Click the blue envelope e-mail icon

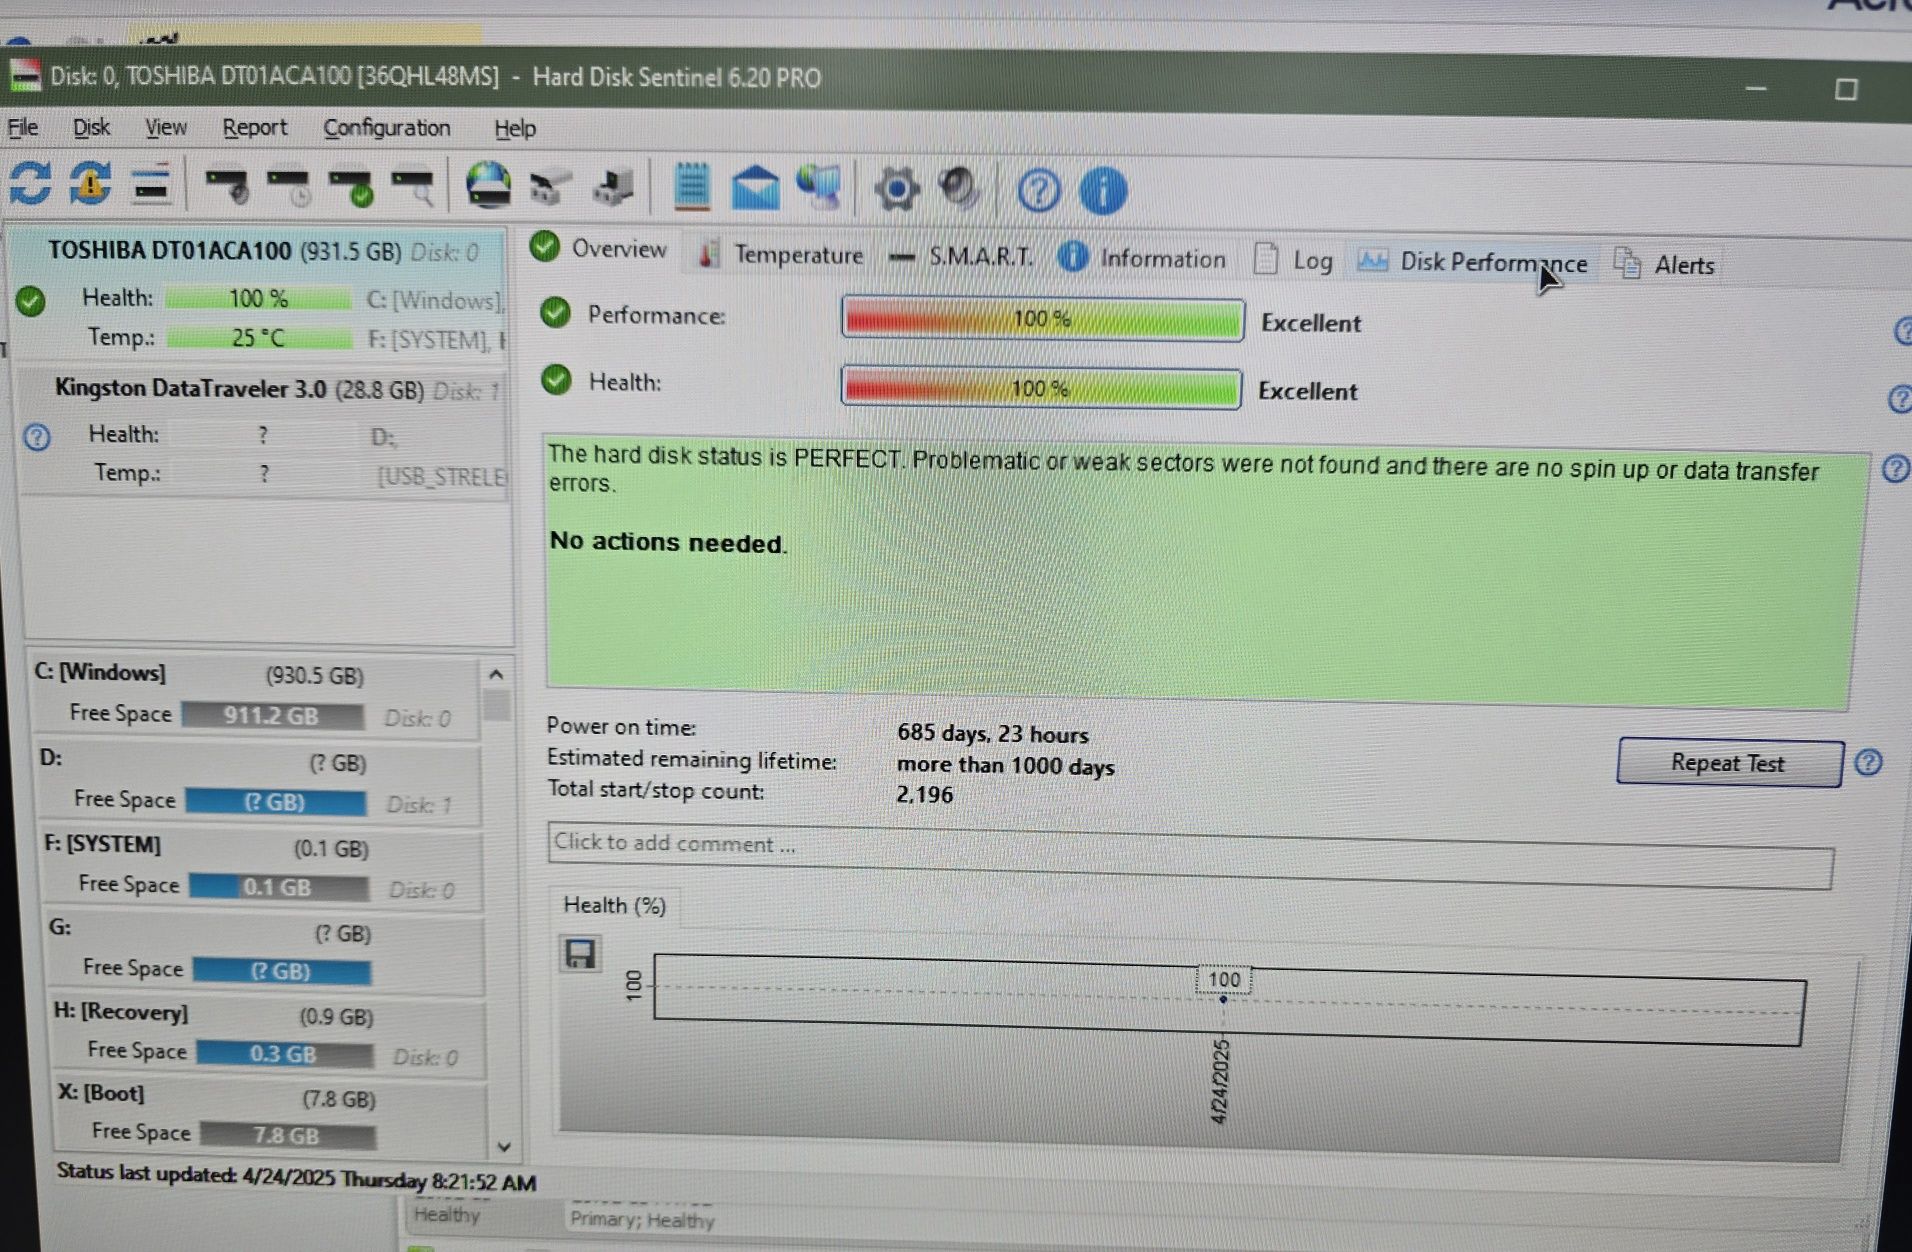(x=755, y=188)
